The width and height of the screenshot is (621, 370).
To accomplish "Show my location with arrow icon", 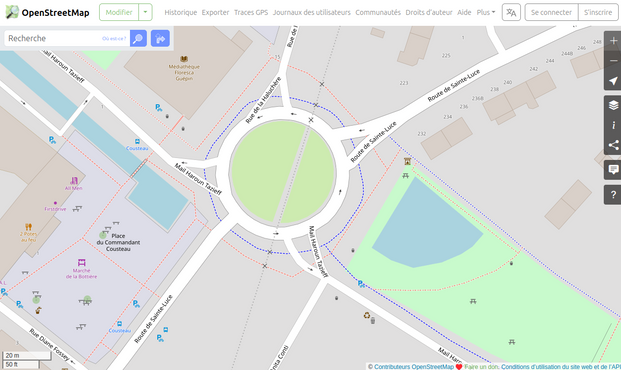I will [x=613, y=81].
